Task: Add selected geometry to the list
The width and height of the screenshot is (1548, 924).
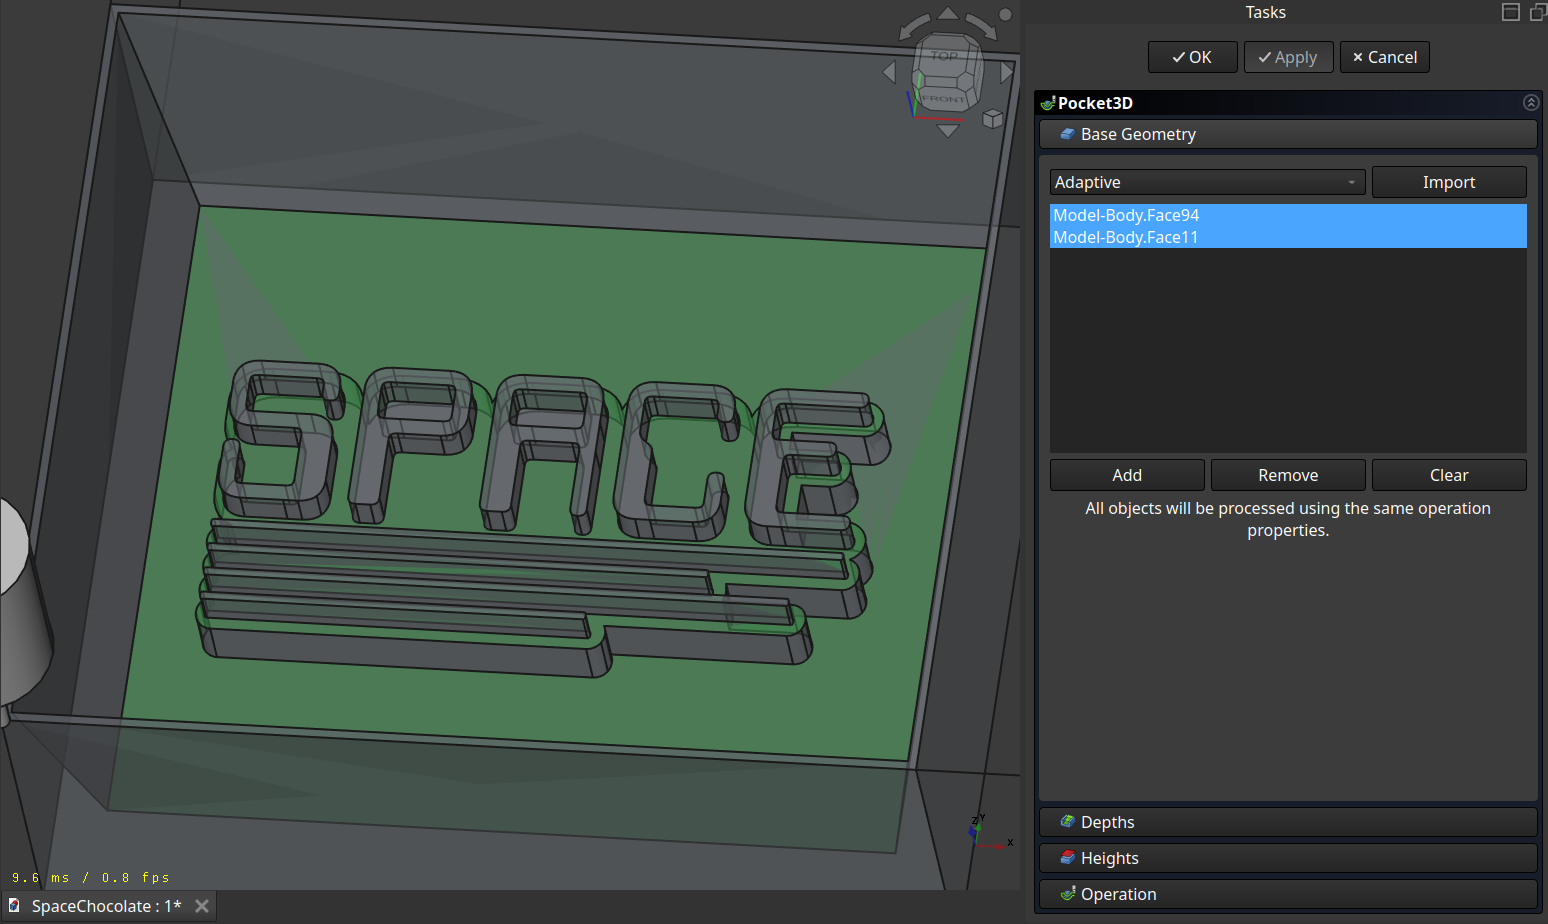Action: point(1127,475)
